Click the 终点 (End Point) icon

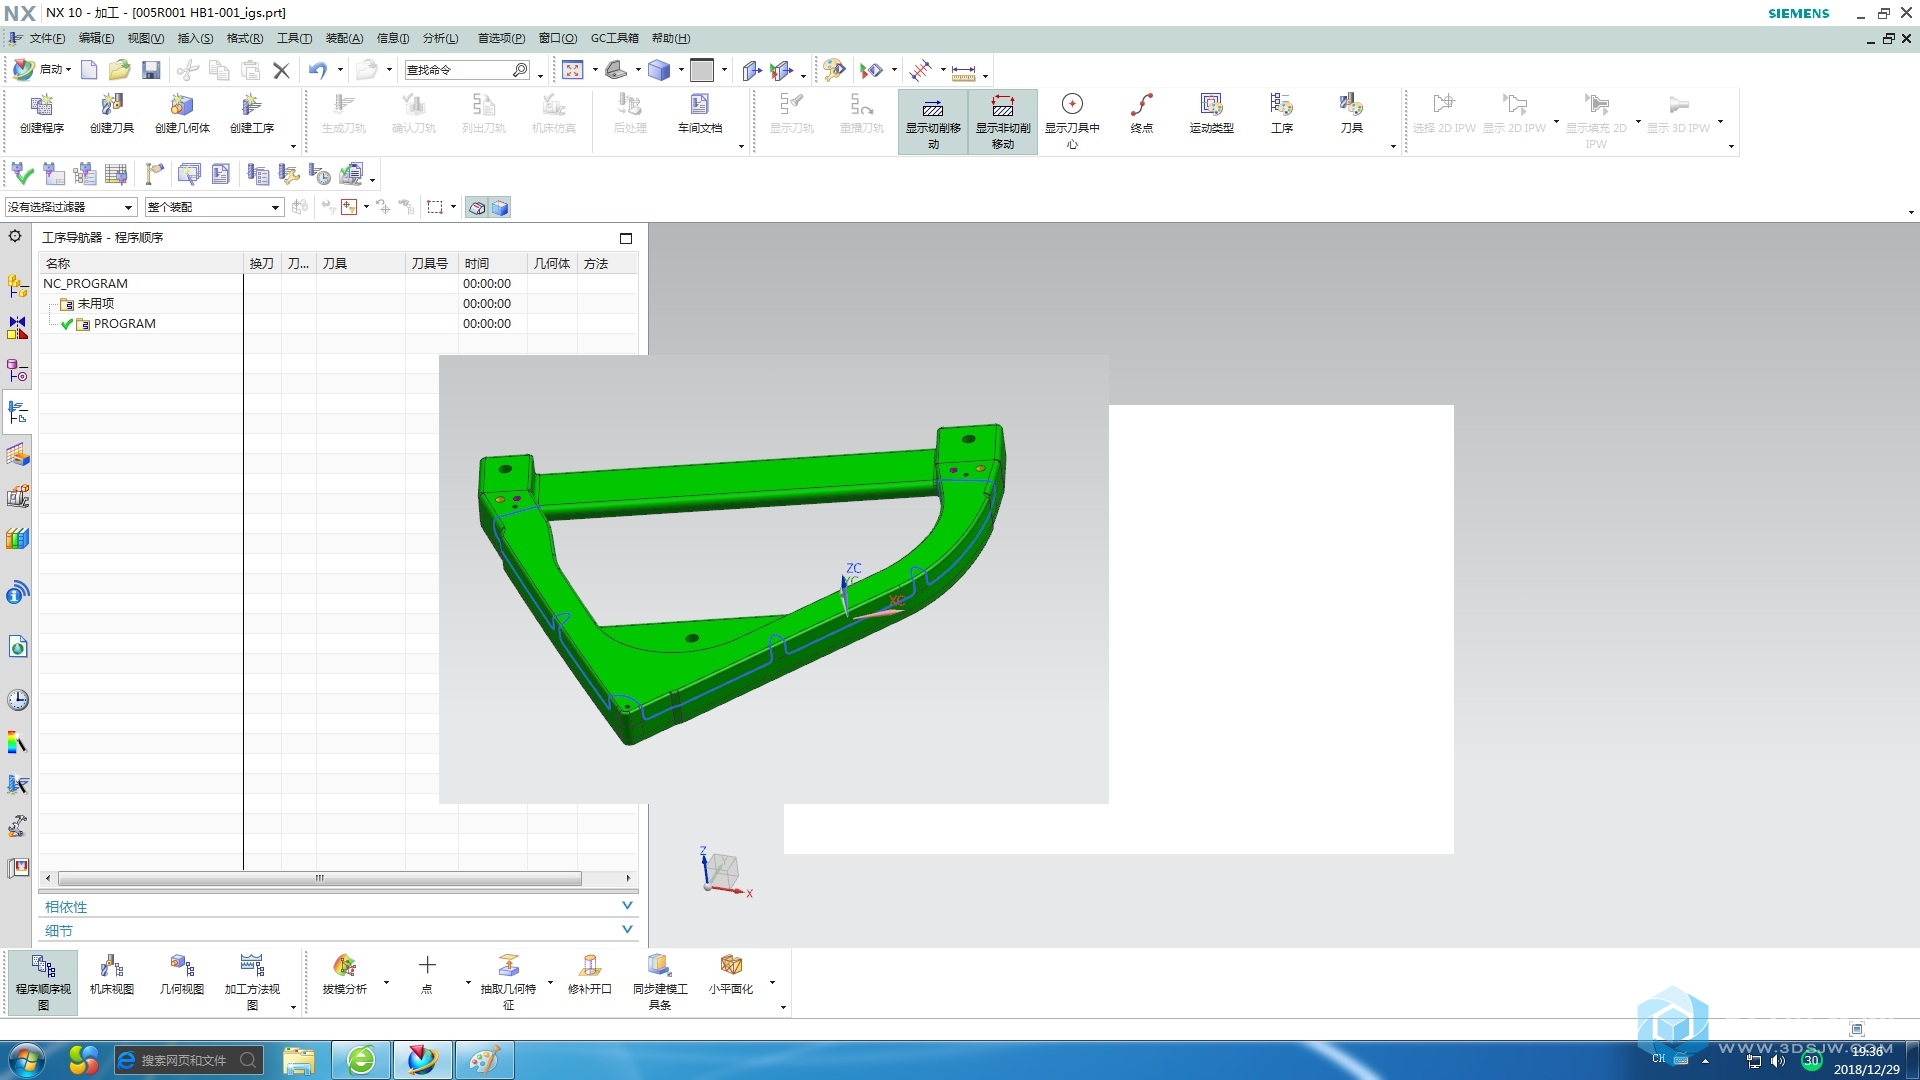(x=1142, y=113)
